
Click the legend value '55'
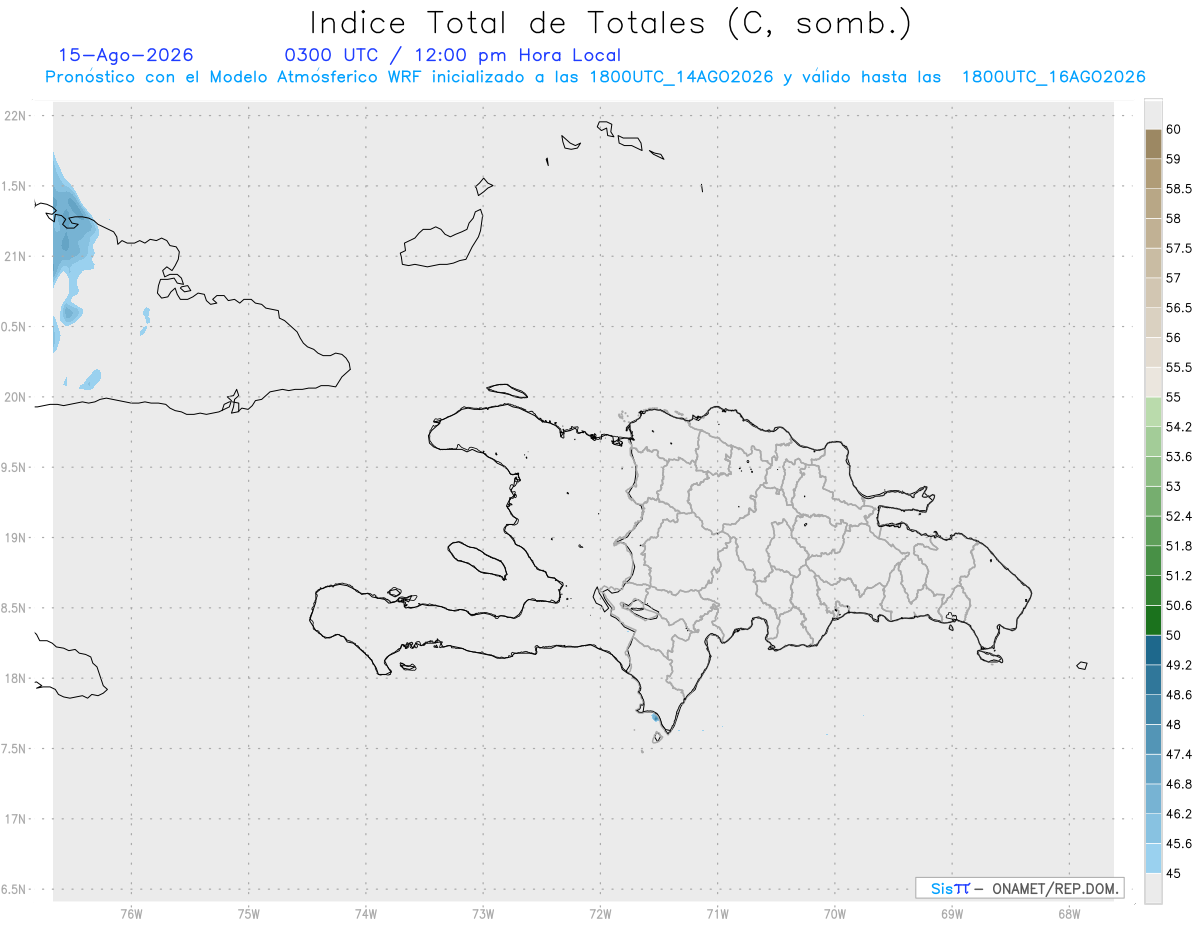pyautogui.click(x=1173, y=398)
